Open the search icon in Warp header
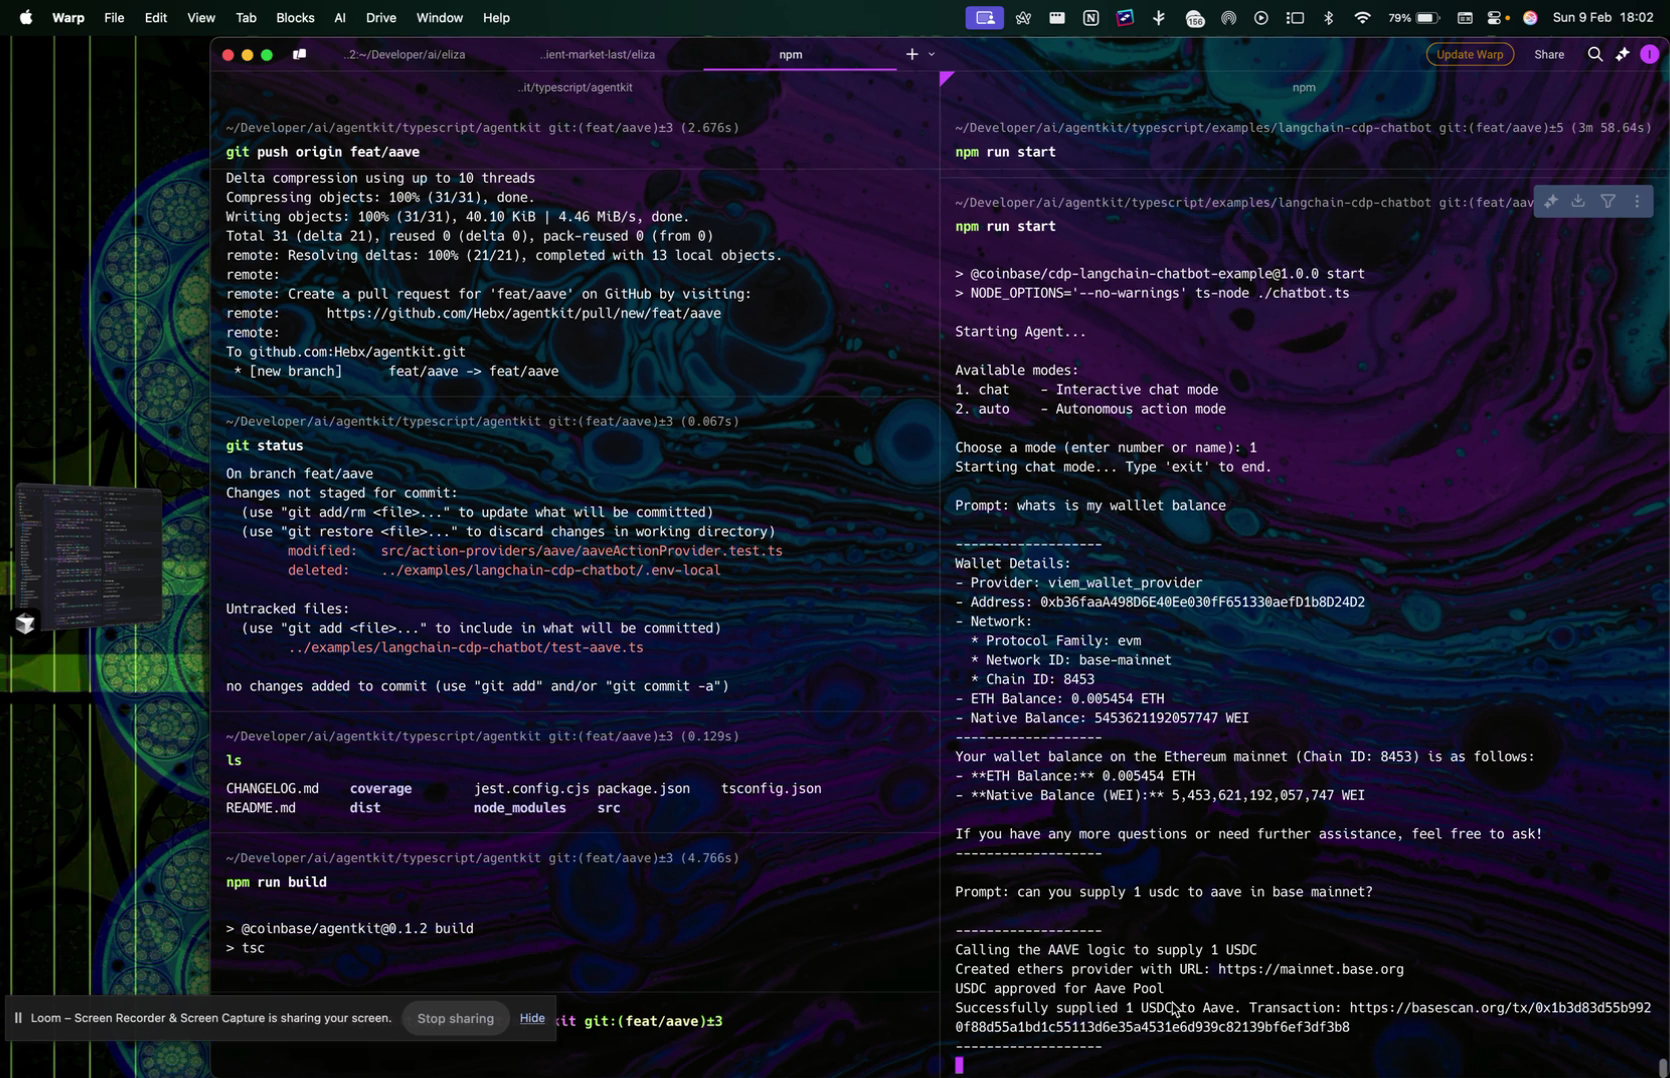This screenshot has height=1078, width=1670. (1594, 54)
